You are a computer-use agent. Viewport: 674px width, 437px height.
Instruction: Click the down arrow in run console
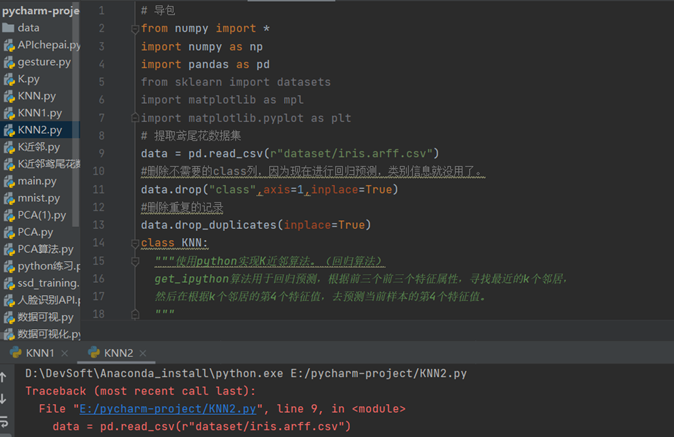pos(3,399)
